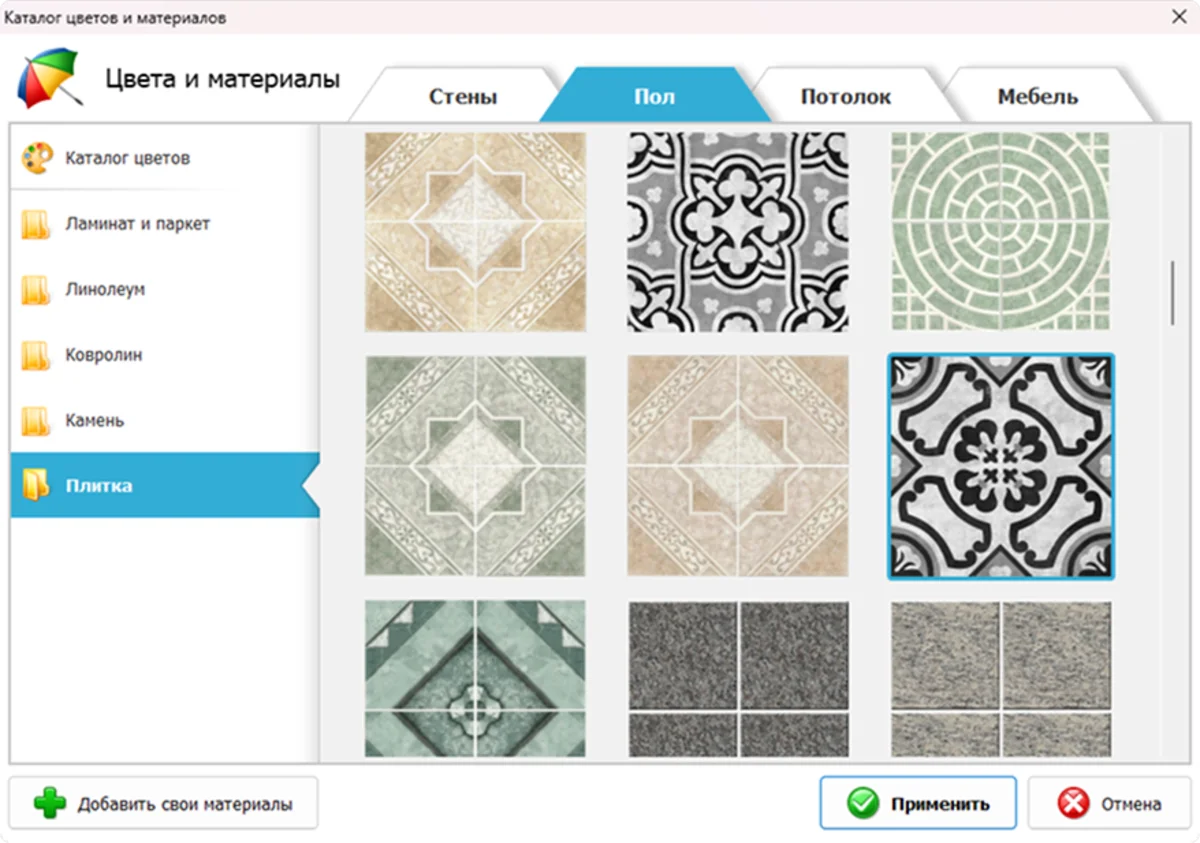Viewport: 1200px width, 843px height.
Task: Click the folder icon beside Ковролин
Action: (x=37, y=355)
